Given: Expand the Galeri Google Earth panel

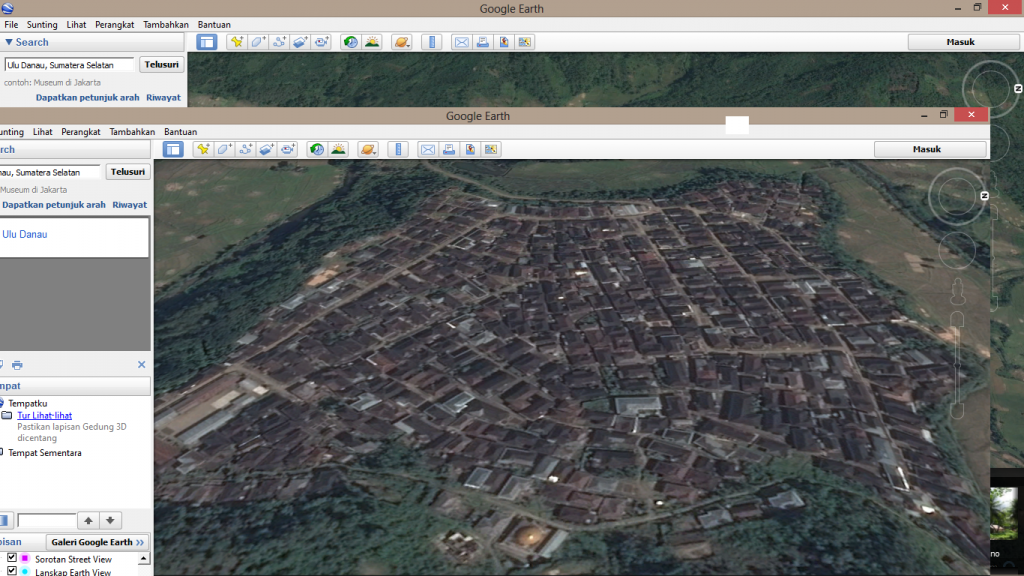Looking at the screenshot, I should click(x=98, y=542).
